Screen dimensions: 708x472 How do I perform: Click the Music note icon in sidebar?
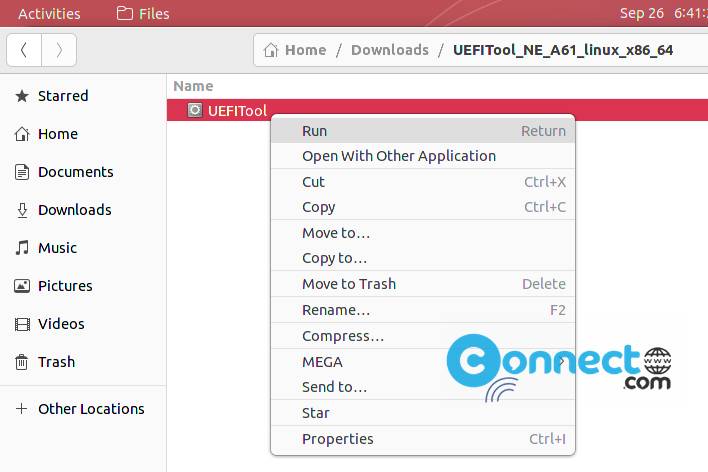click(x=22, y=248)
